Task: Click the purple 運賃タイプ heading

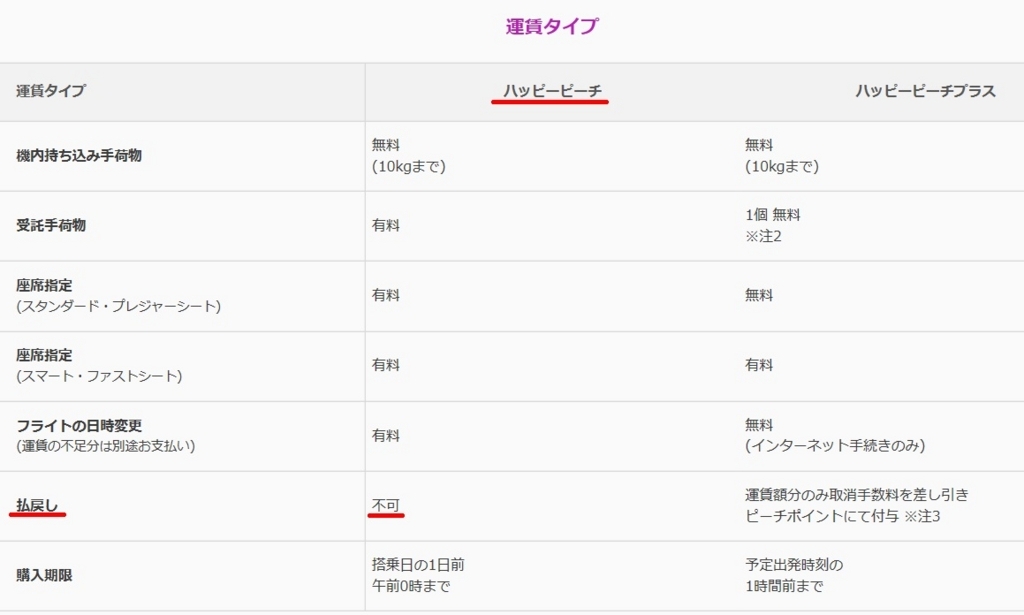Action: (552, 26)
